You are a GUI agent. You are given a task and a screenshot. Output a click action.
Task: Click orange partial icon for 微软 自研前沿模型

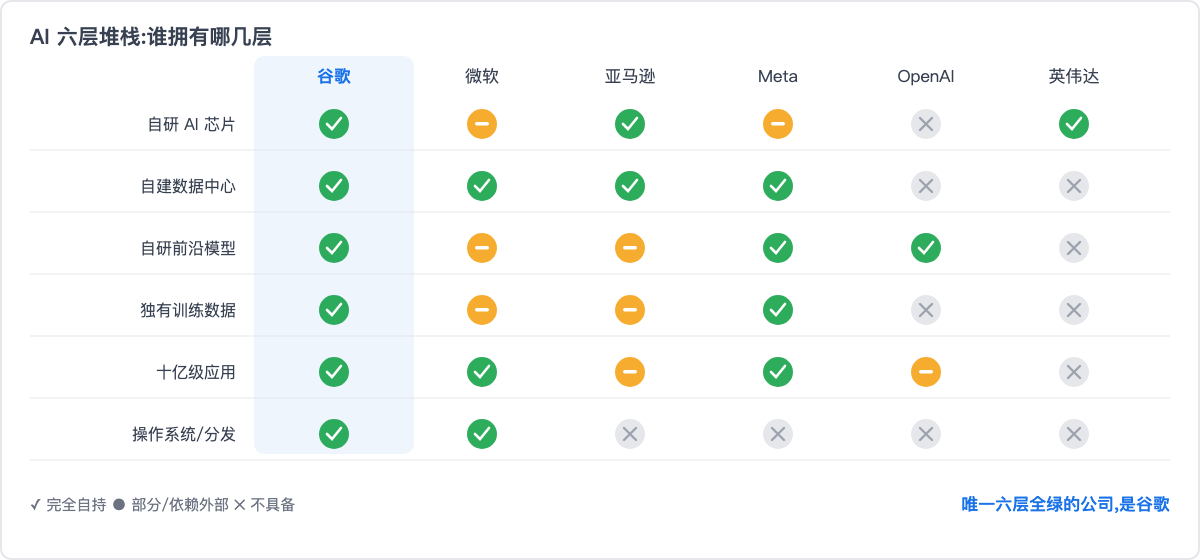click(482, 248)
